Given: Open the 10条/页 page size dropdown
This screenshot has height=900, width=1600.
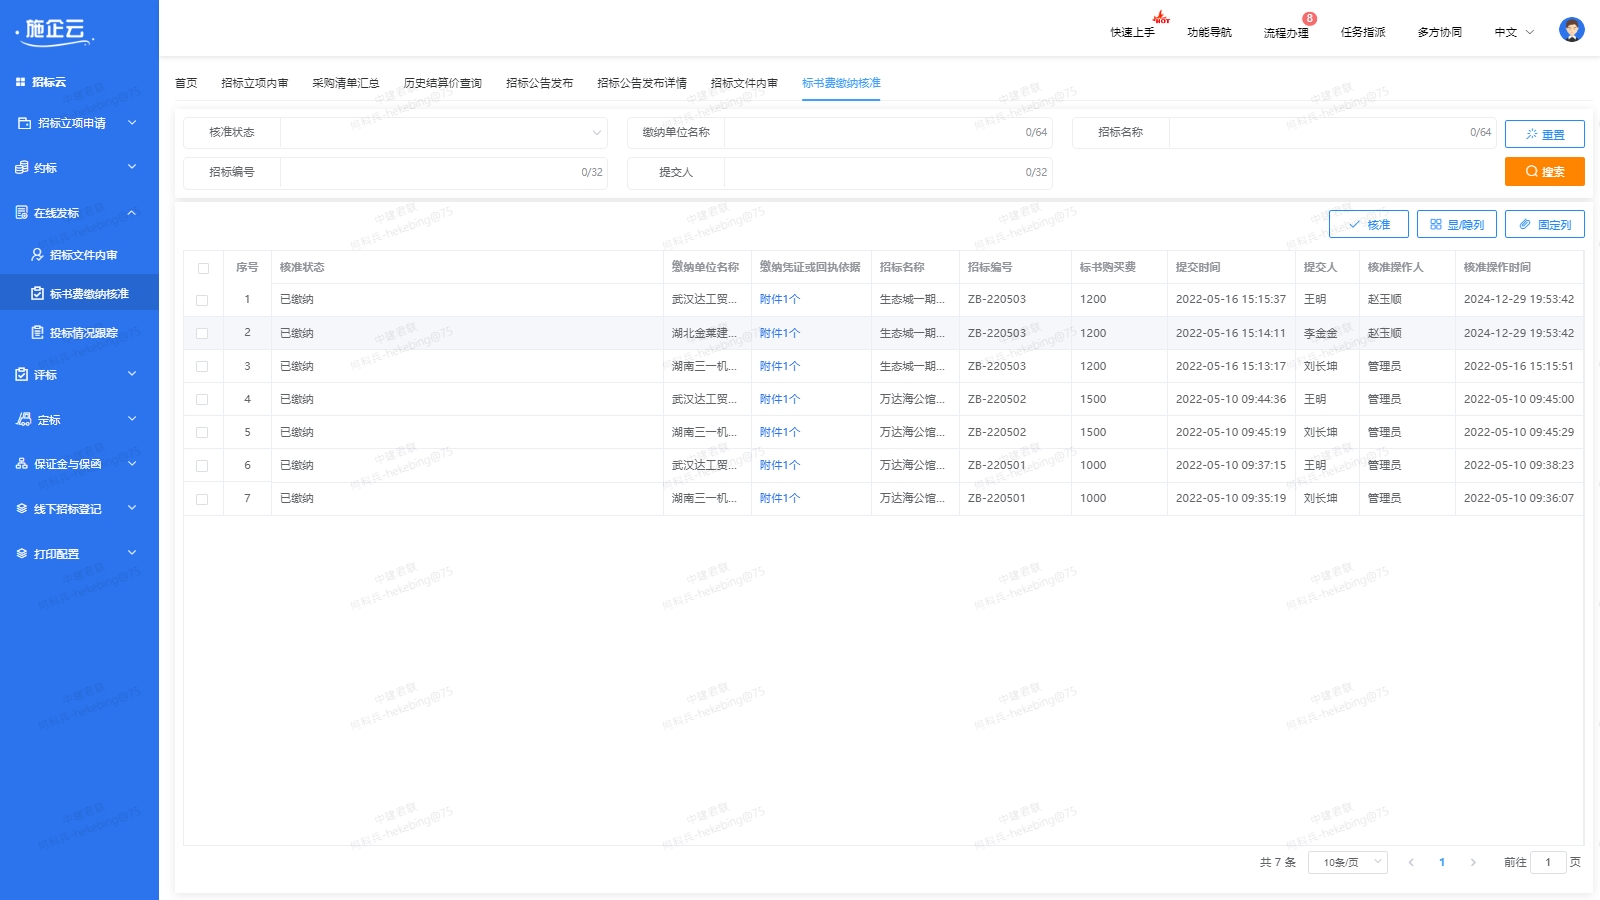Looking at the screenshot, I should (x=1347, y=861).
